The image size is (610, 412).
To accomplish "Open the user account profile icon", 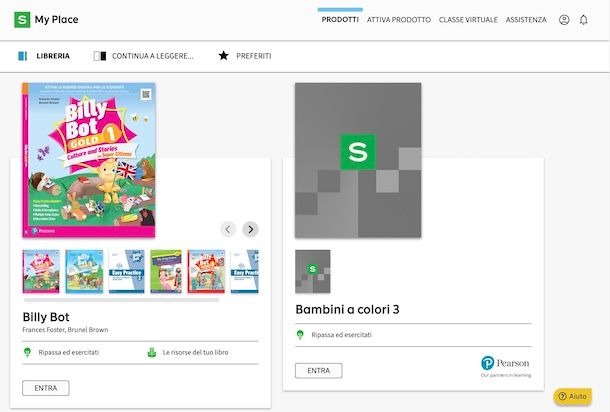I will pyautogui.click(x=564, y=20).
